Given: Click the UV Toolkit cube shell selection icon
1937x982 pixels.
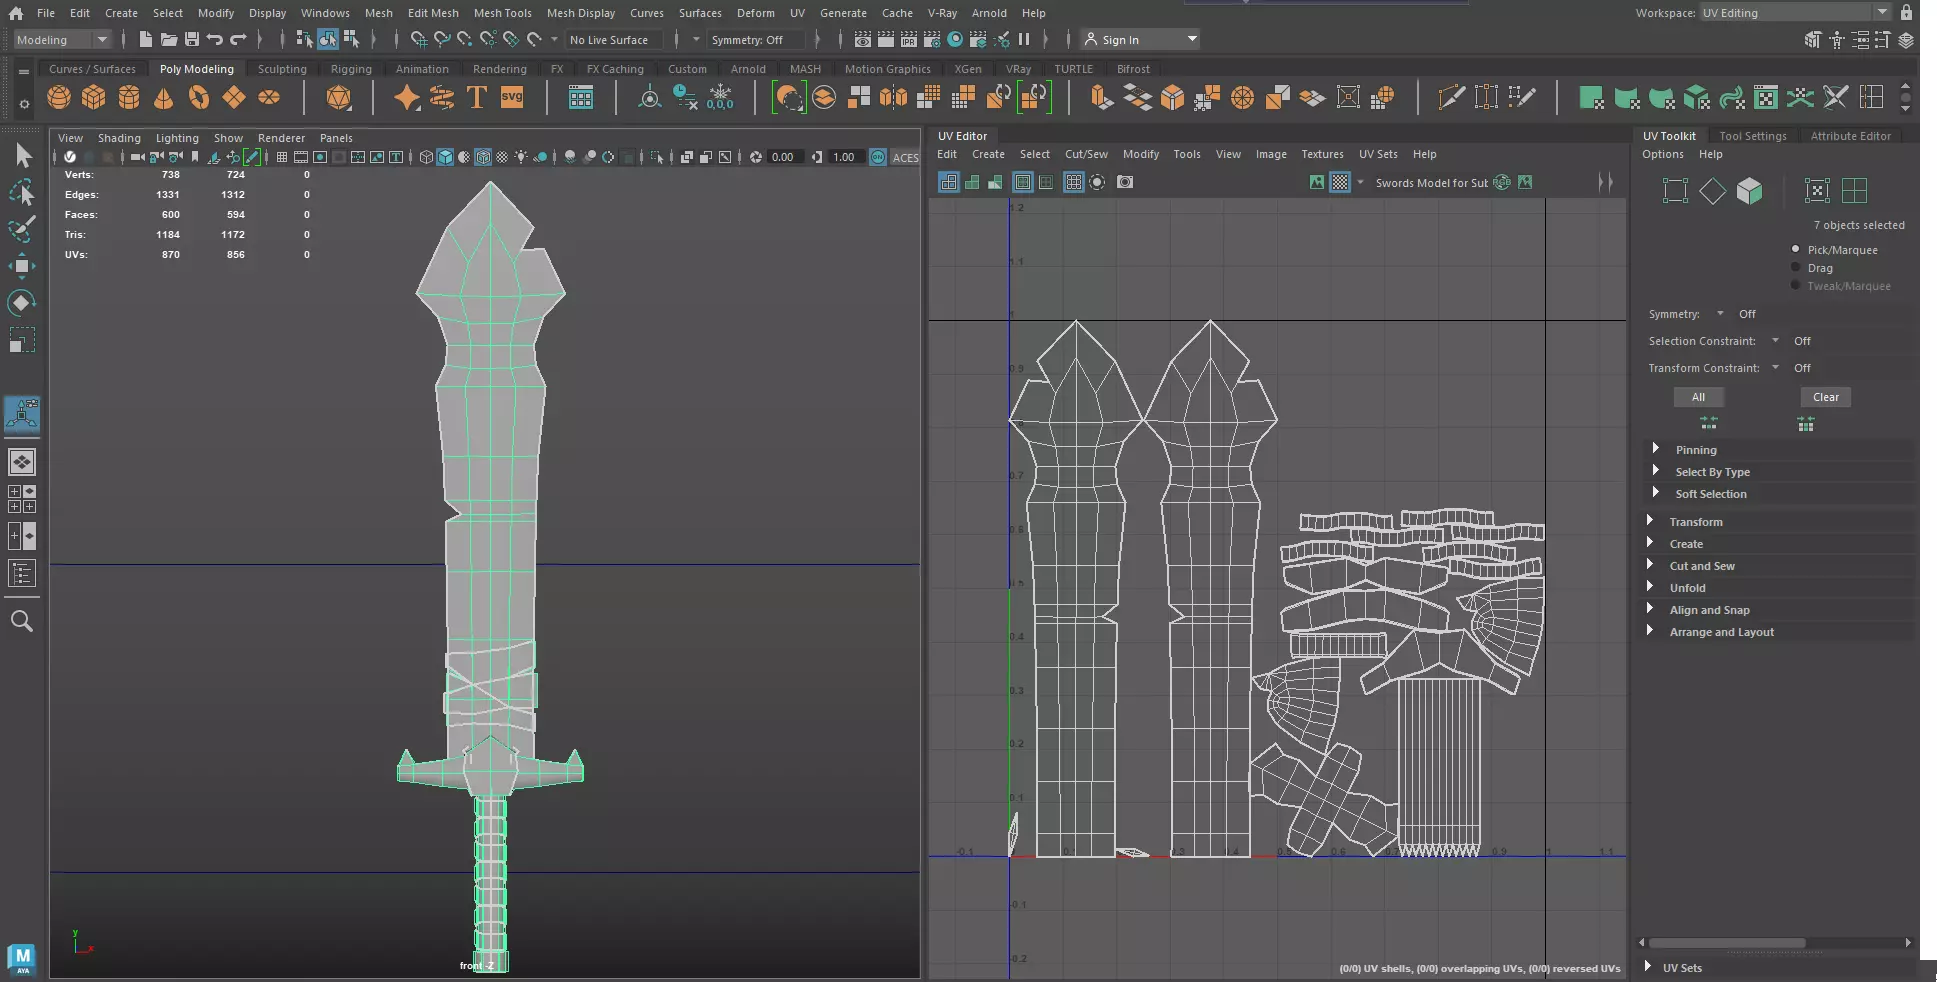Looking at the screenshot, I should coord(1749,190).
